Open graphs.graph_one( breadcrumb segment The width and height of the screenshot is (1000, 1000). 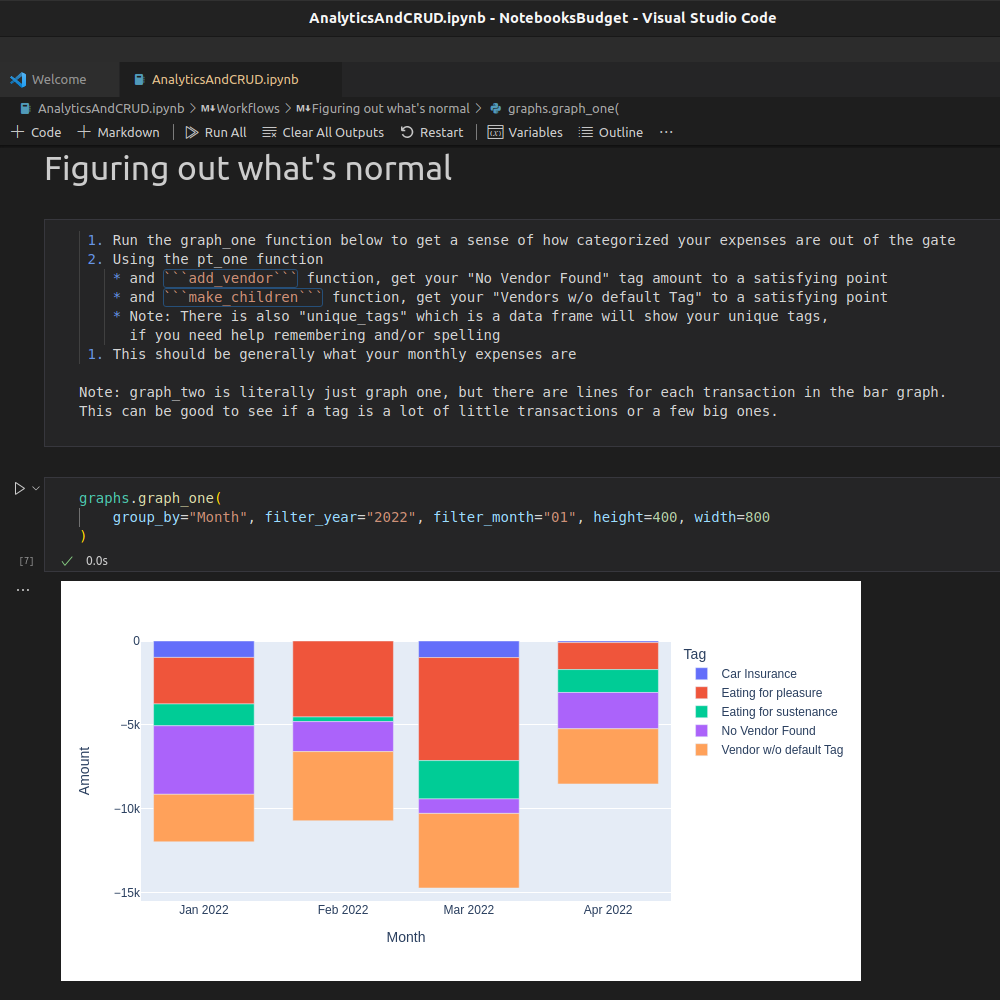pyautogui.click(x=563, y=108)
